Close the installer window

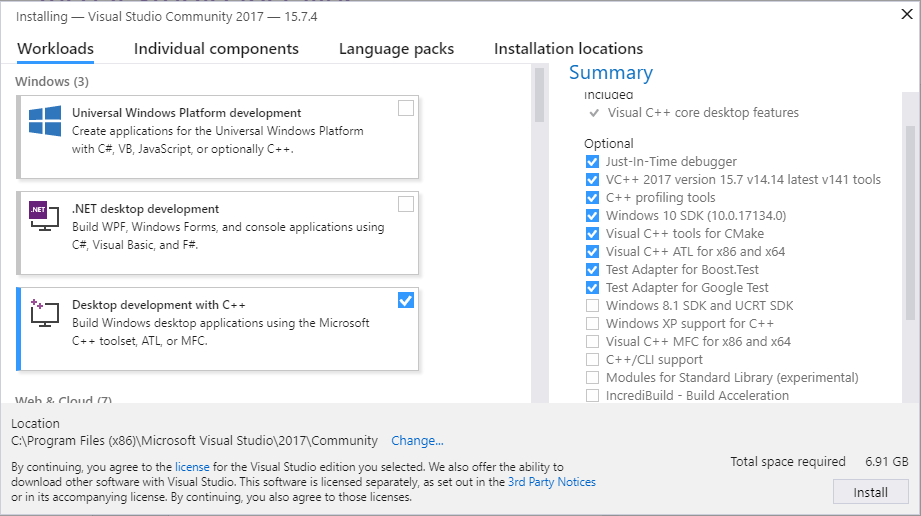click(x=905, y=13)
